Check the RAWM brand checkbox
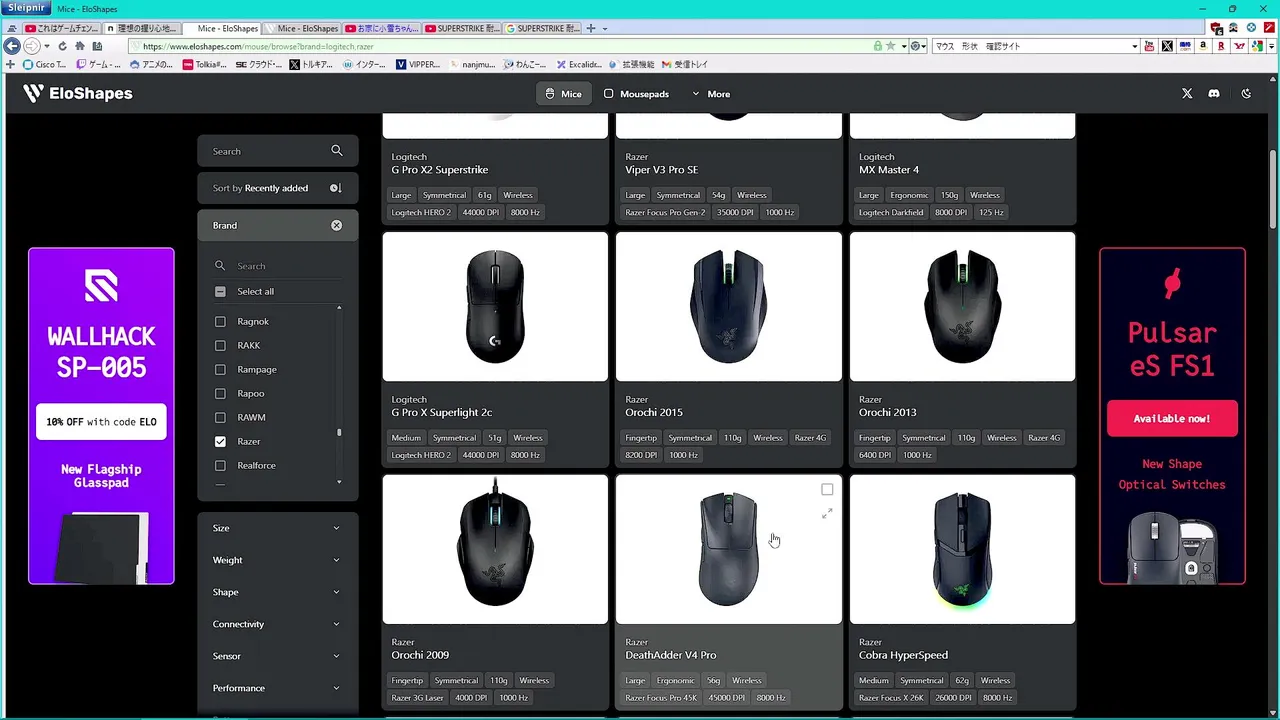This screenshot has width=1280, height=720. (221, 417)
